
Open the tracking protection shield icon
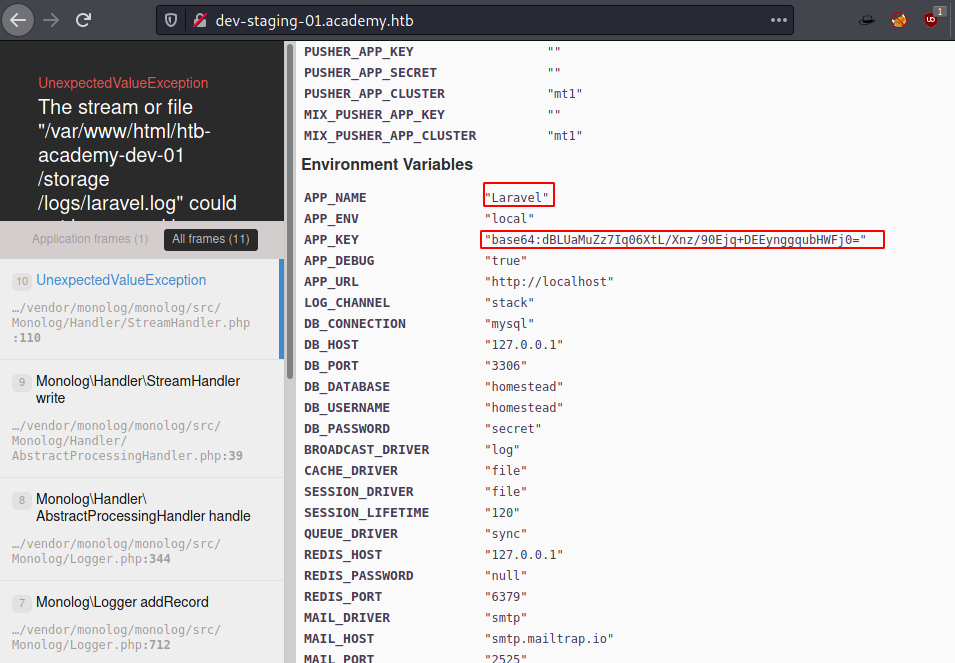pos(171,21)
